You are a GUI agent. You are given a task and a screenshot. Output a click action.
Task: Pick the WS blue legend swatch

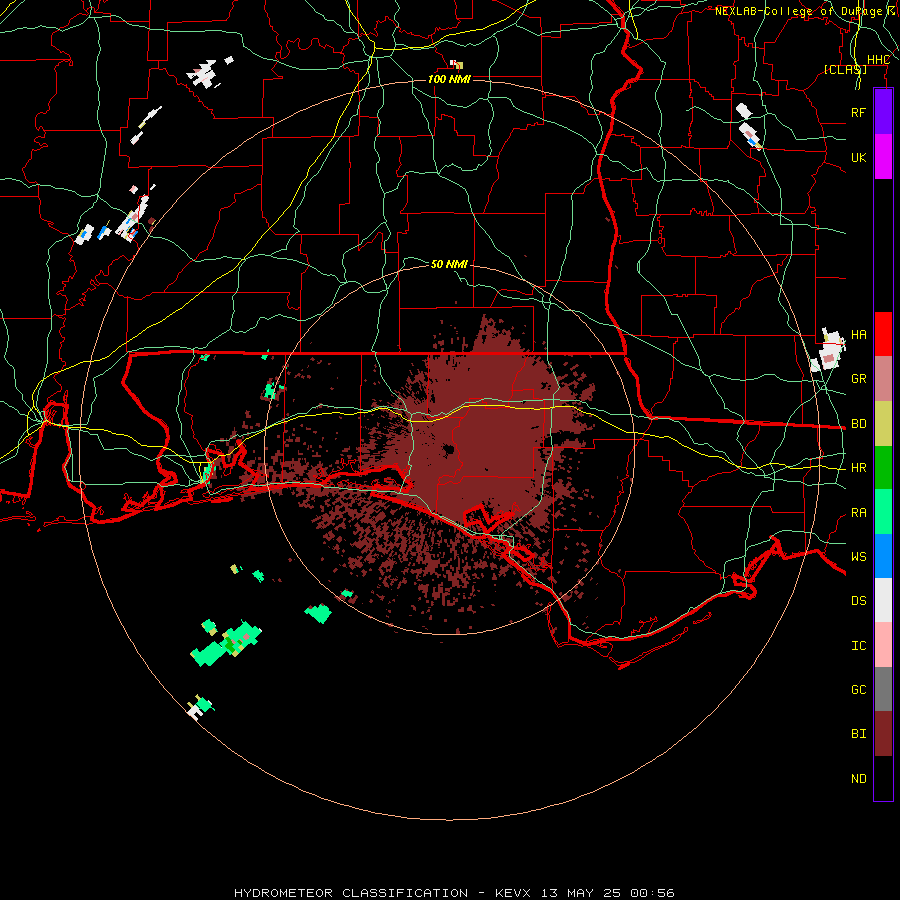coord(883,556)
